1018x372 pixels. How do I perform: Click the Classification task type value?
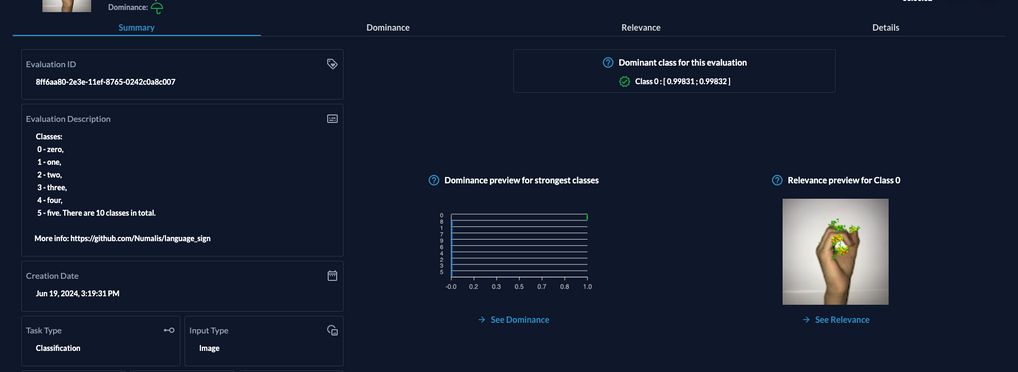coord(58,348)
